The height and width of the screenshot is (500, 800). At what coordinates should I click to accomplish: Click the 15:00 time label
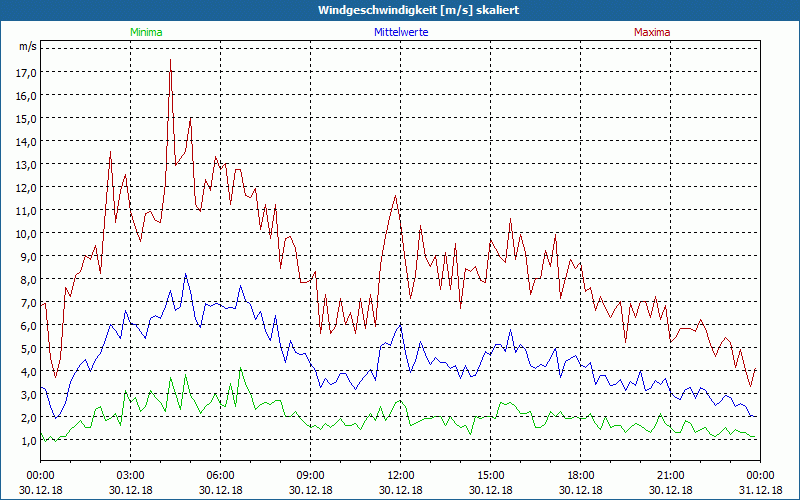[x=490, y=476]
